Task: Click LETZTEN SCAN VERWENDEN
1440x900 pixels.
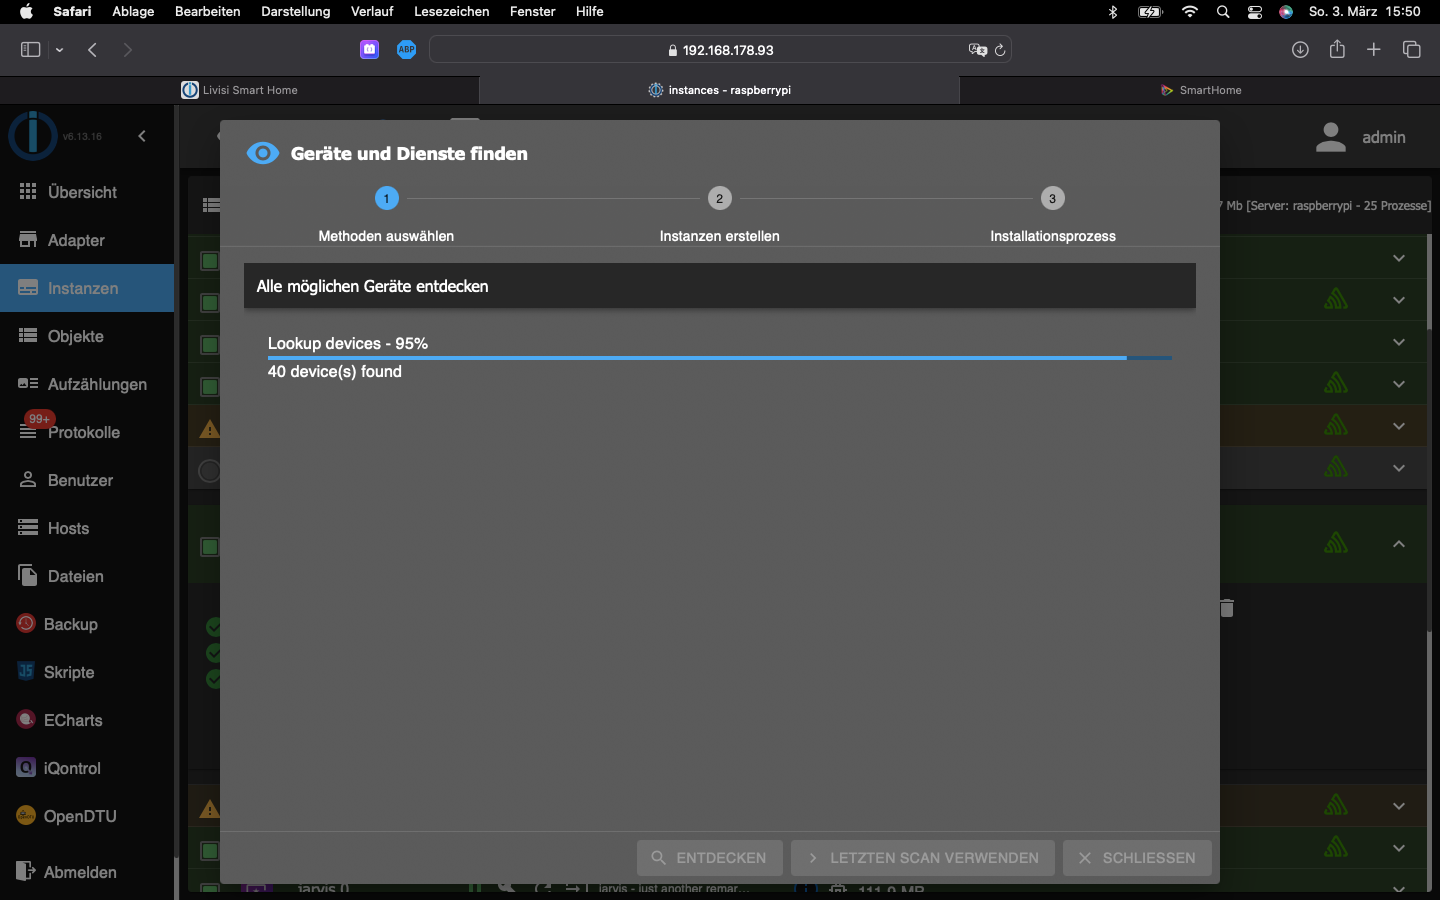Action: pyautogui.click(x=922, y=858)
